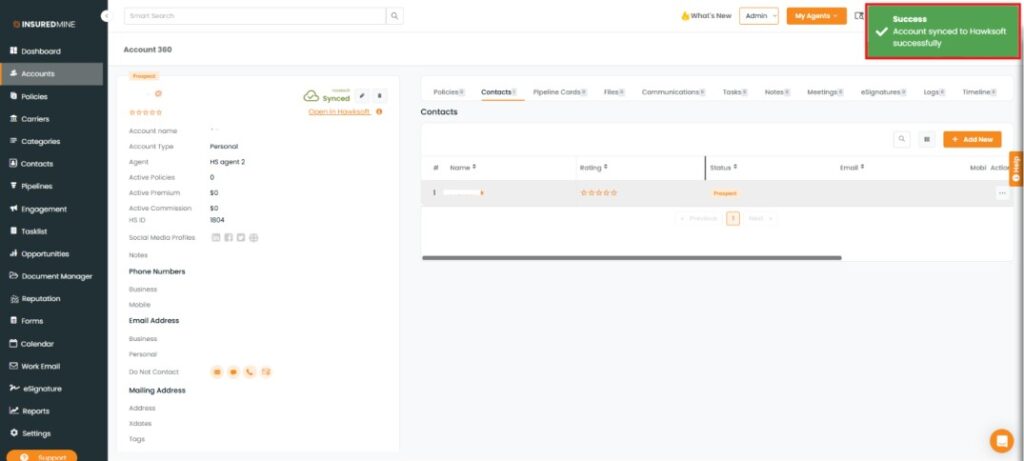Open Categories in the sidebar
This screenshot has width=1024, height=461.
[x=40, y=141]
